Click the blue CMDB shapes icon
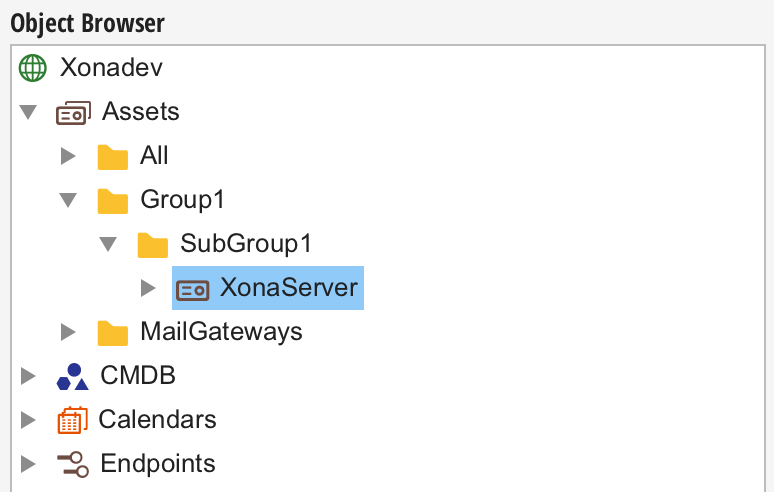 73,377
